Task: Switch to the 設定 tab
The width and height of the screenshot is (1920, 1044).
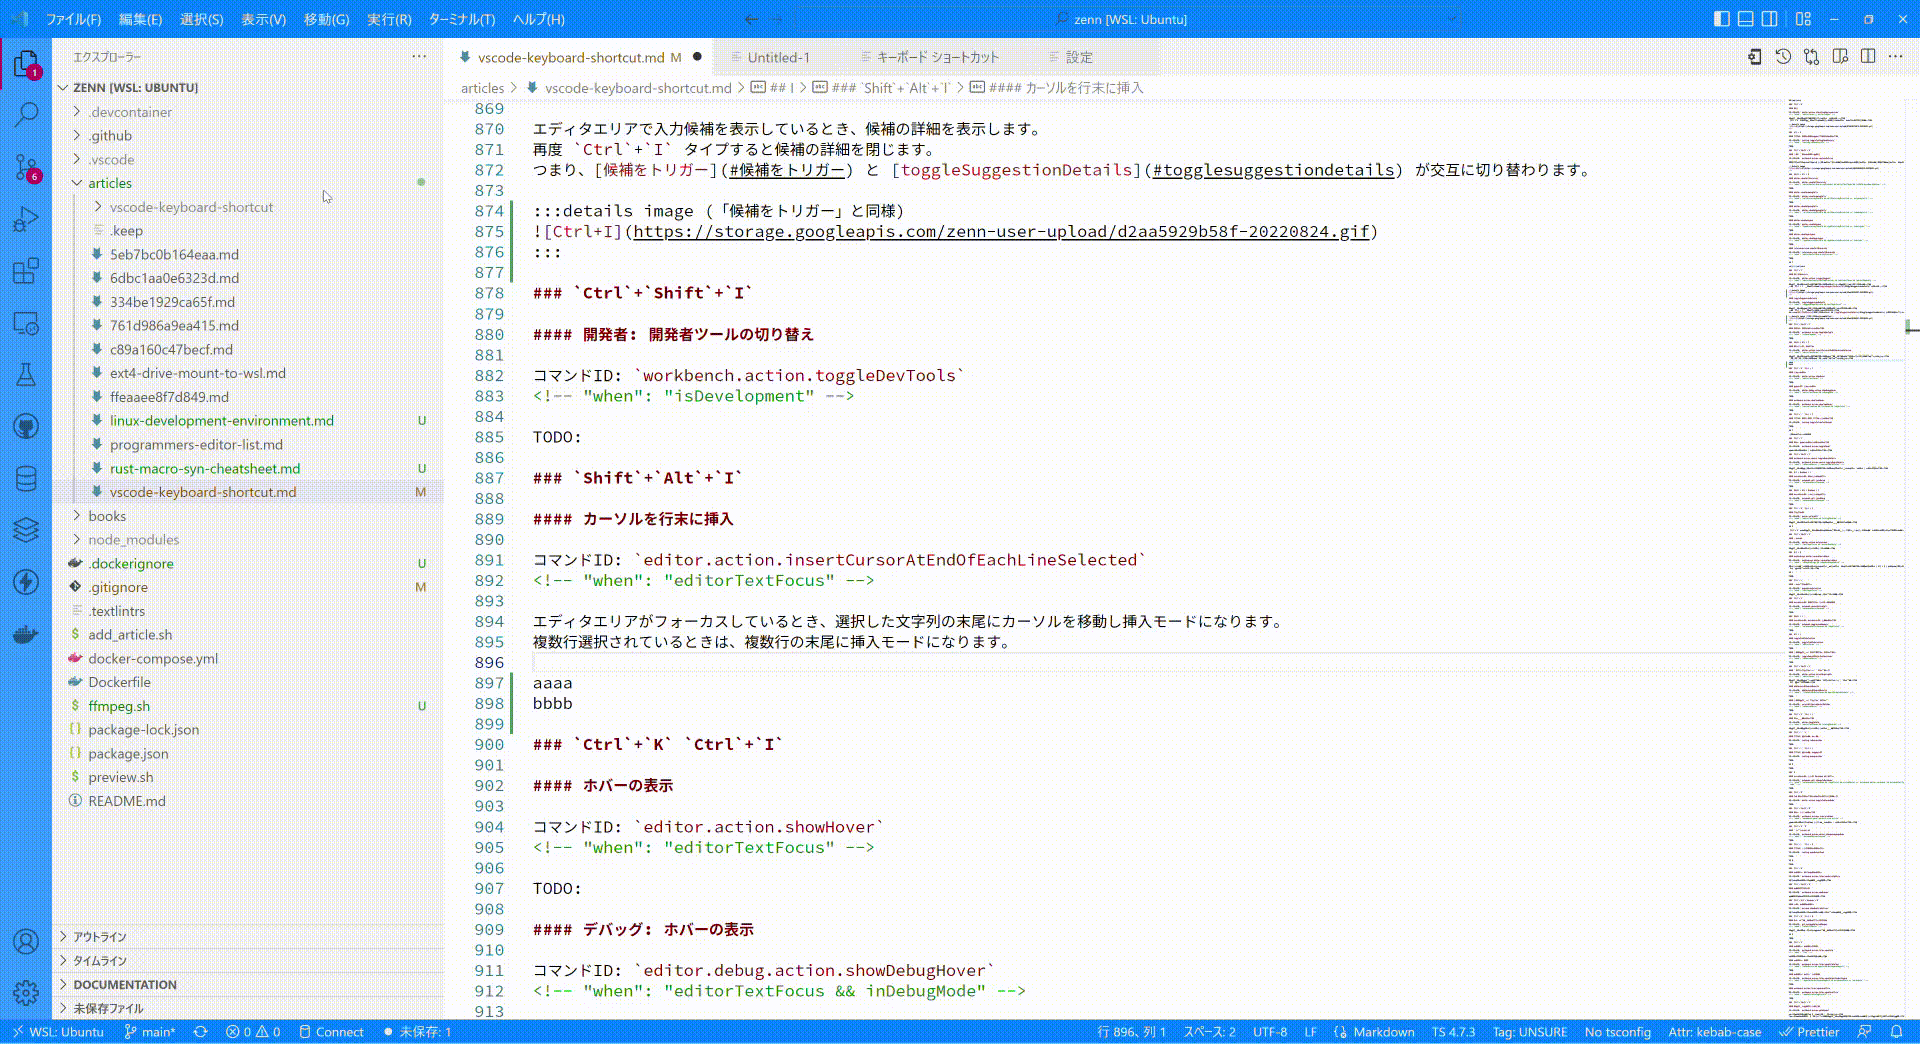Action: tap(1079, 57)
